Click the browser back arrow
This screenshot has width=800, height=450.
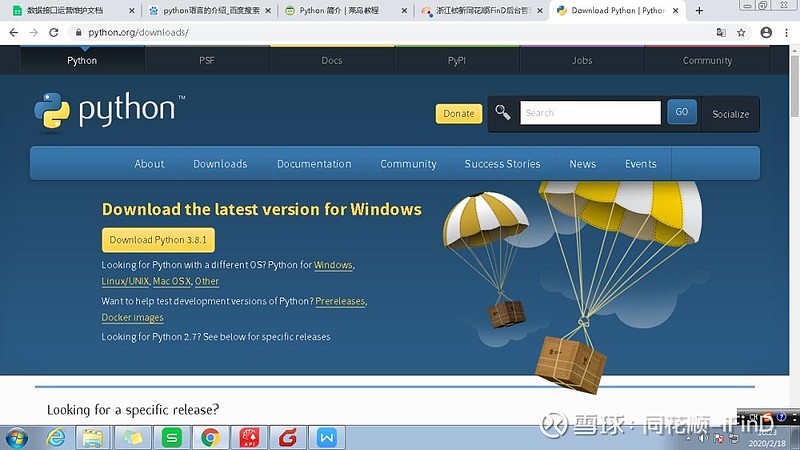pyautogui.click(x=14, y=32)
